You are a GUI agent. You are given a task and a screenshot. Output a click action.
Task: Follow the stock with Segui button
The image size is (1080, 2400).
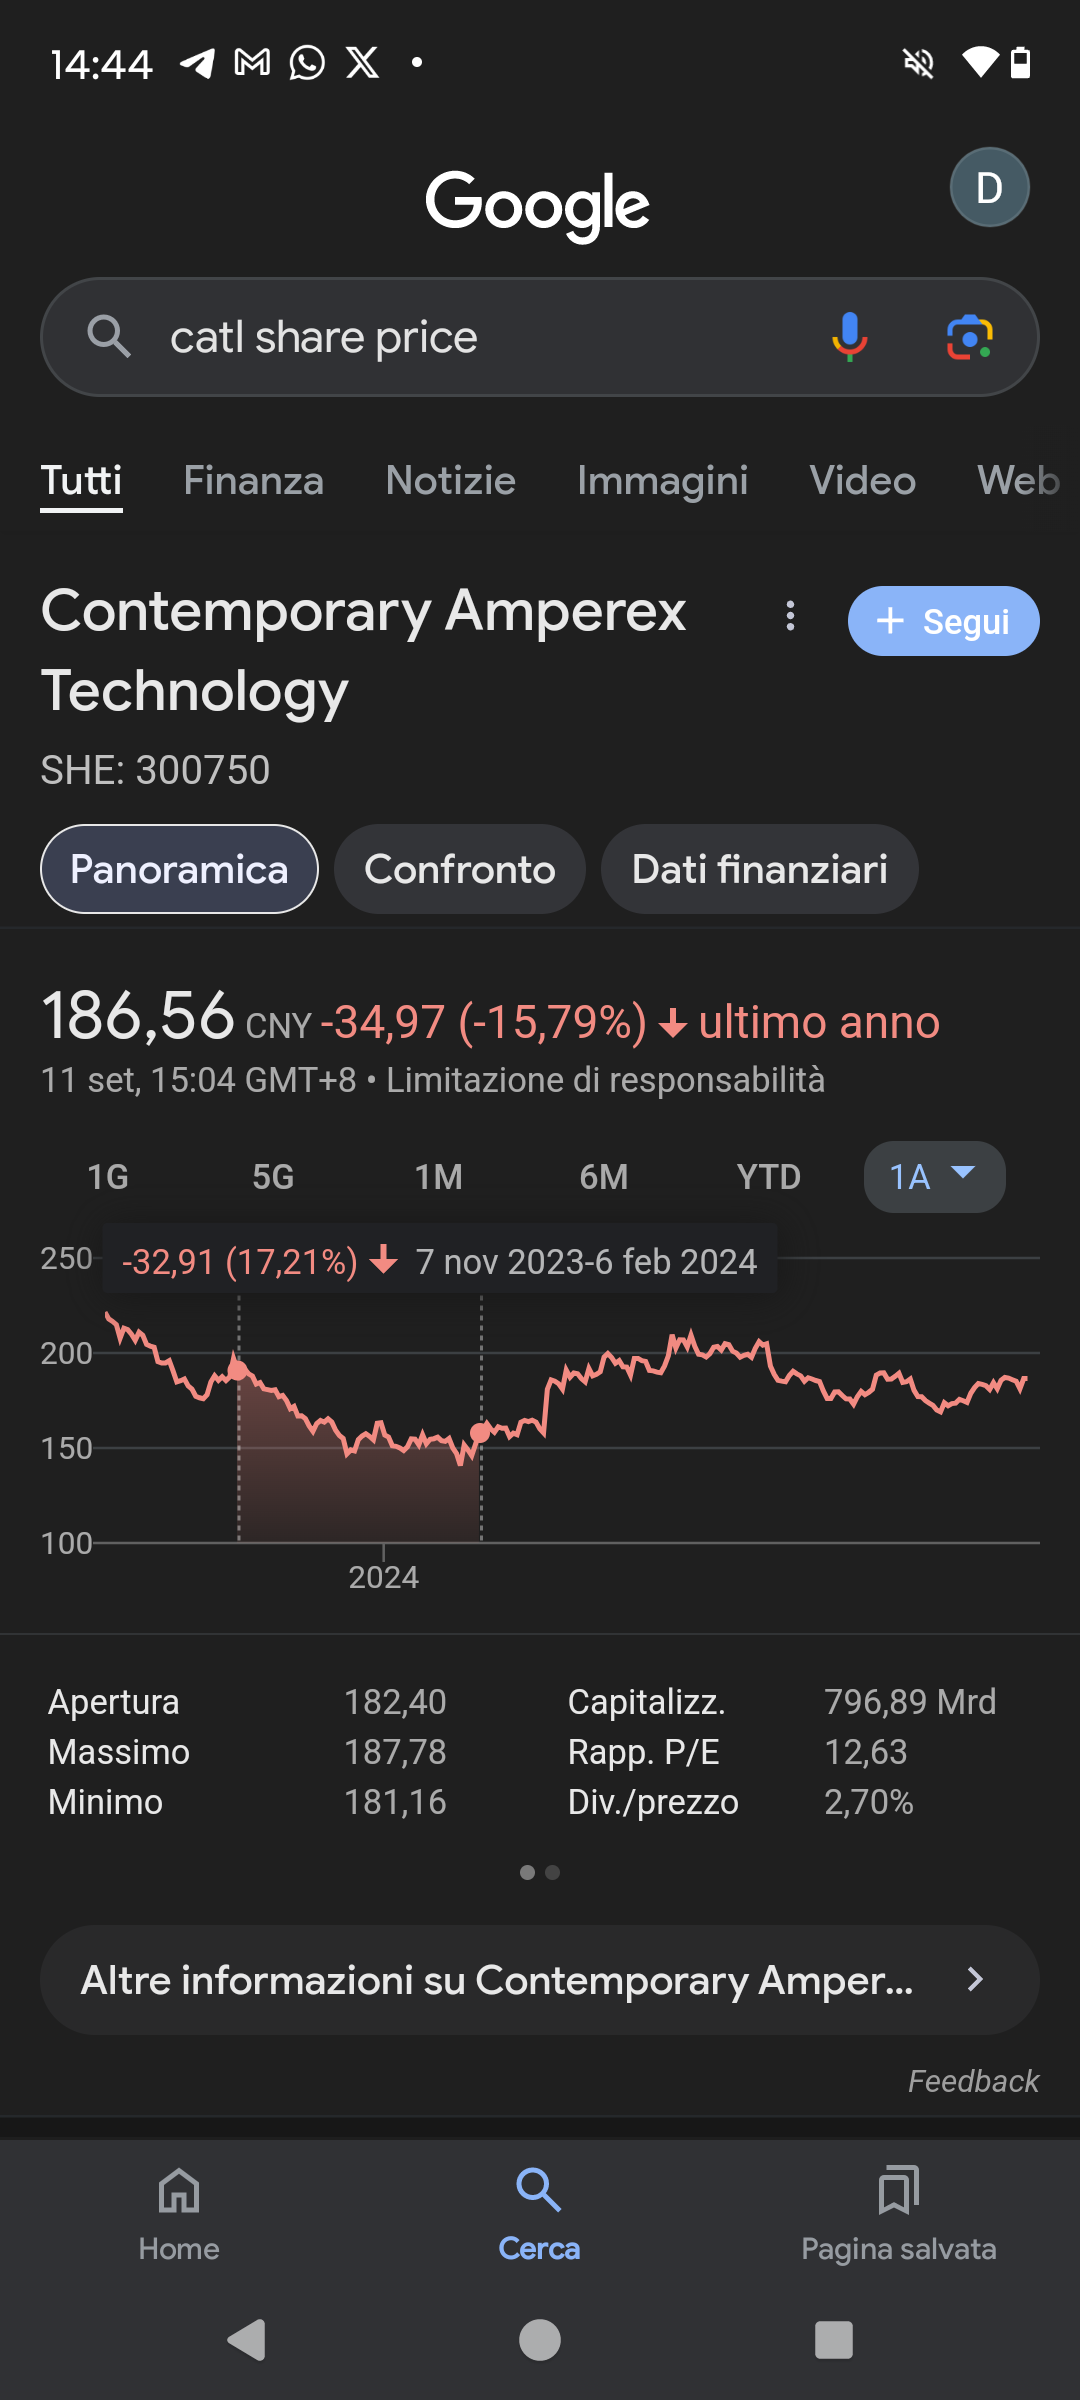[943, 621]
